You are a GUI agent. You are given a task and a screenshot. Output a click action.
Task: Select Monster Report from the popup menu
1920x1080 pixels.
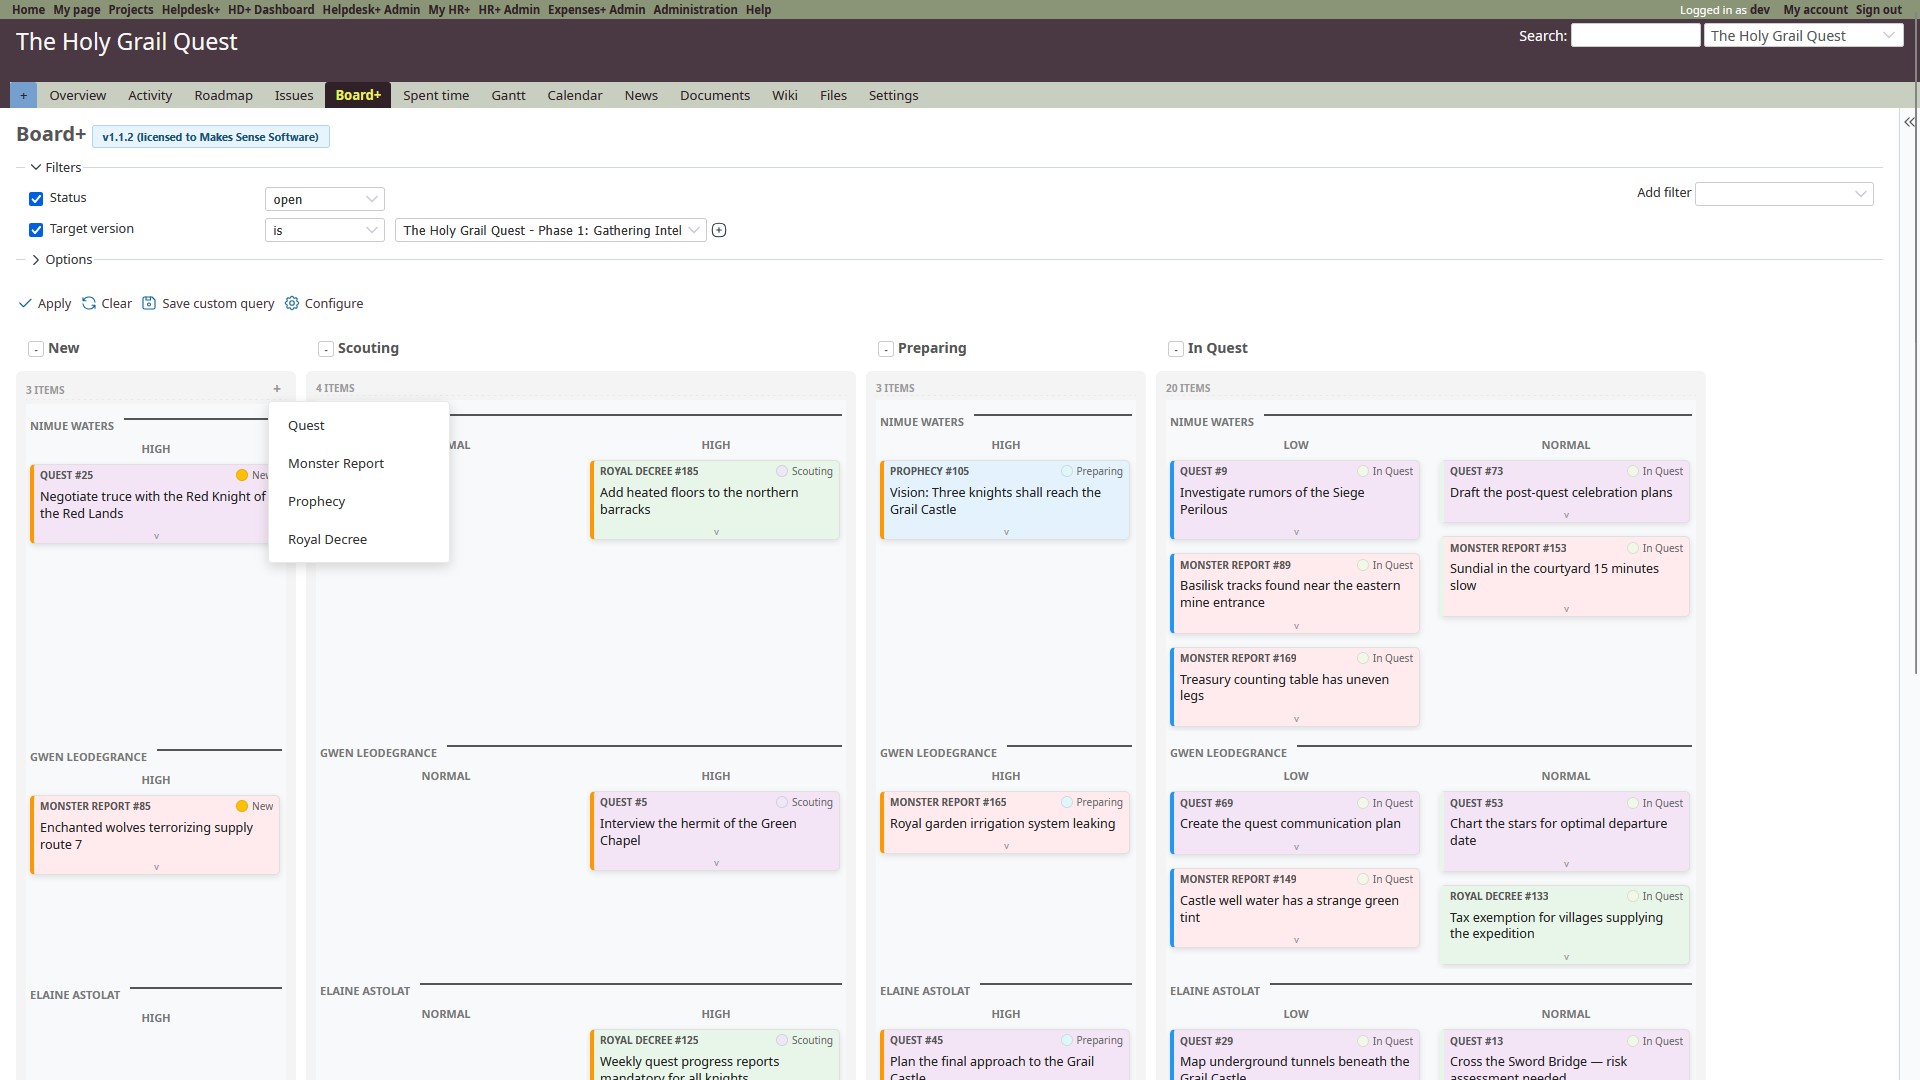(336, 464)
